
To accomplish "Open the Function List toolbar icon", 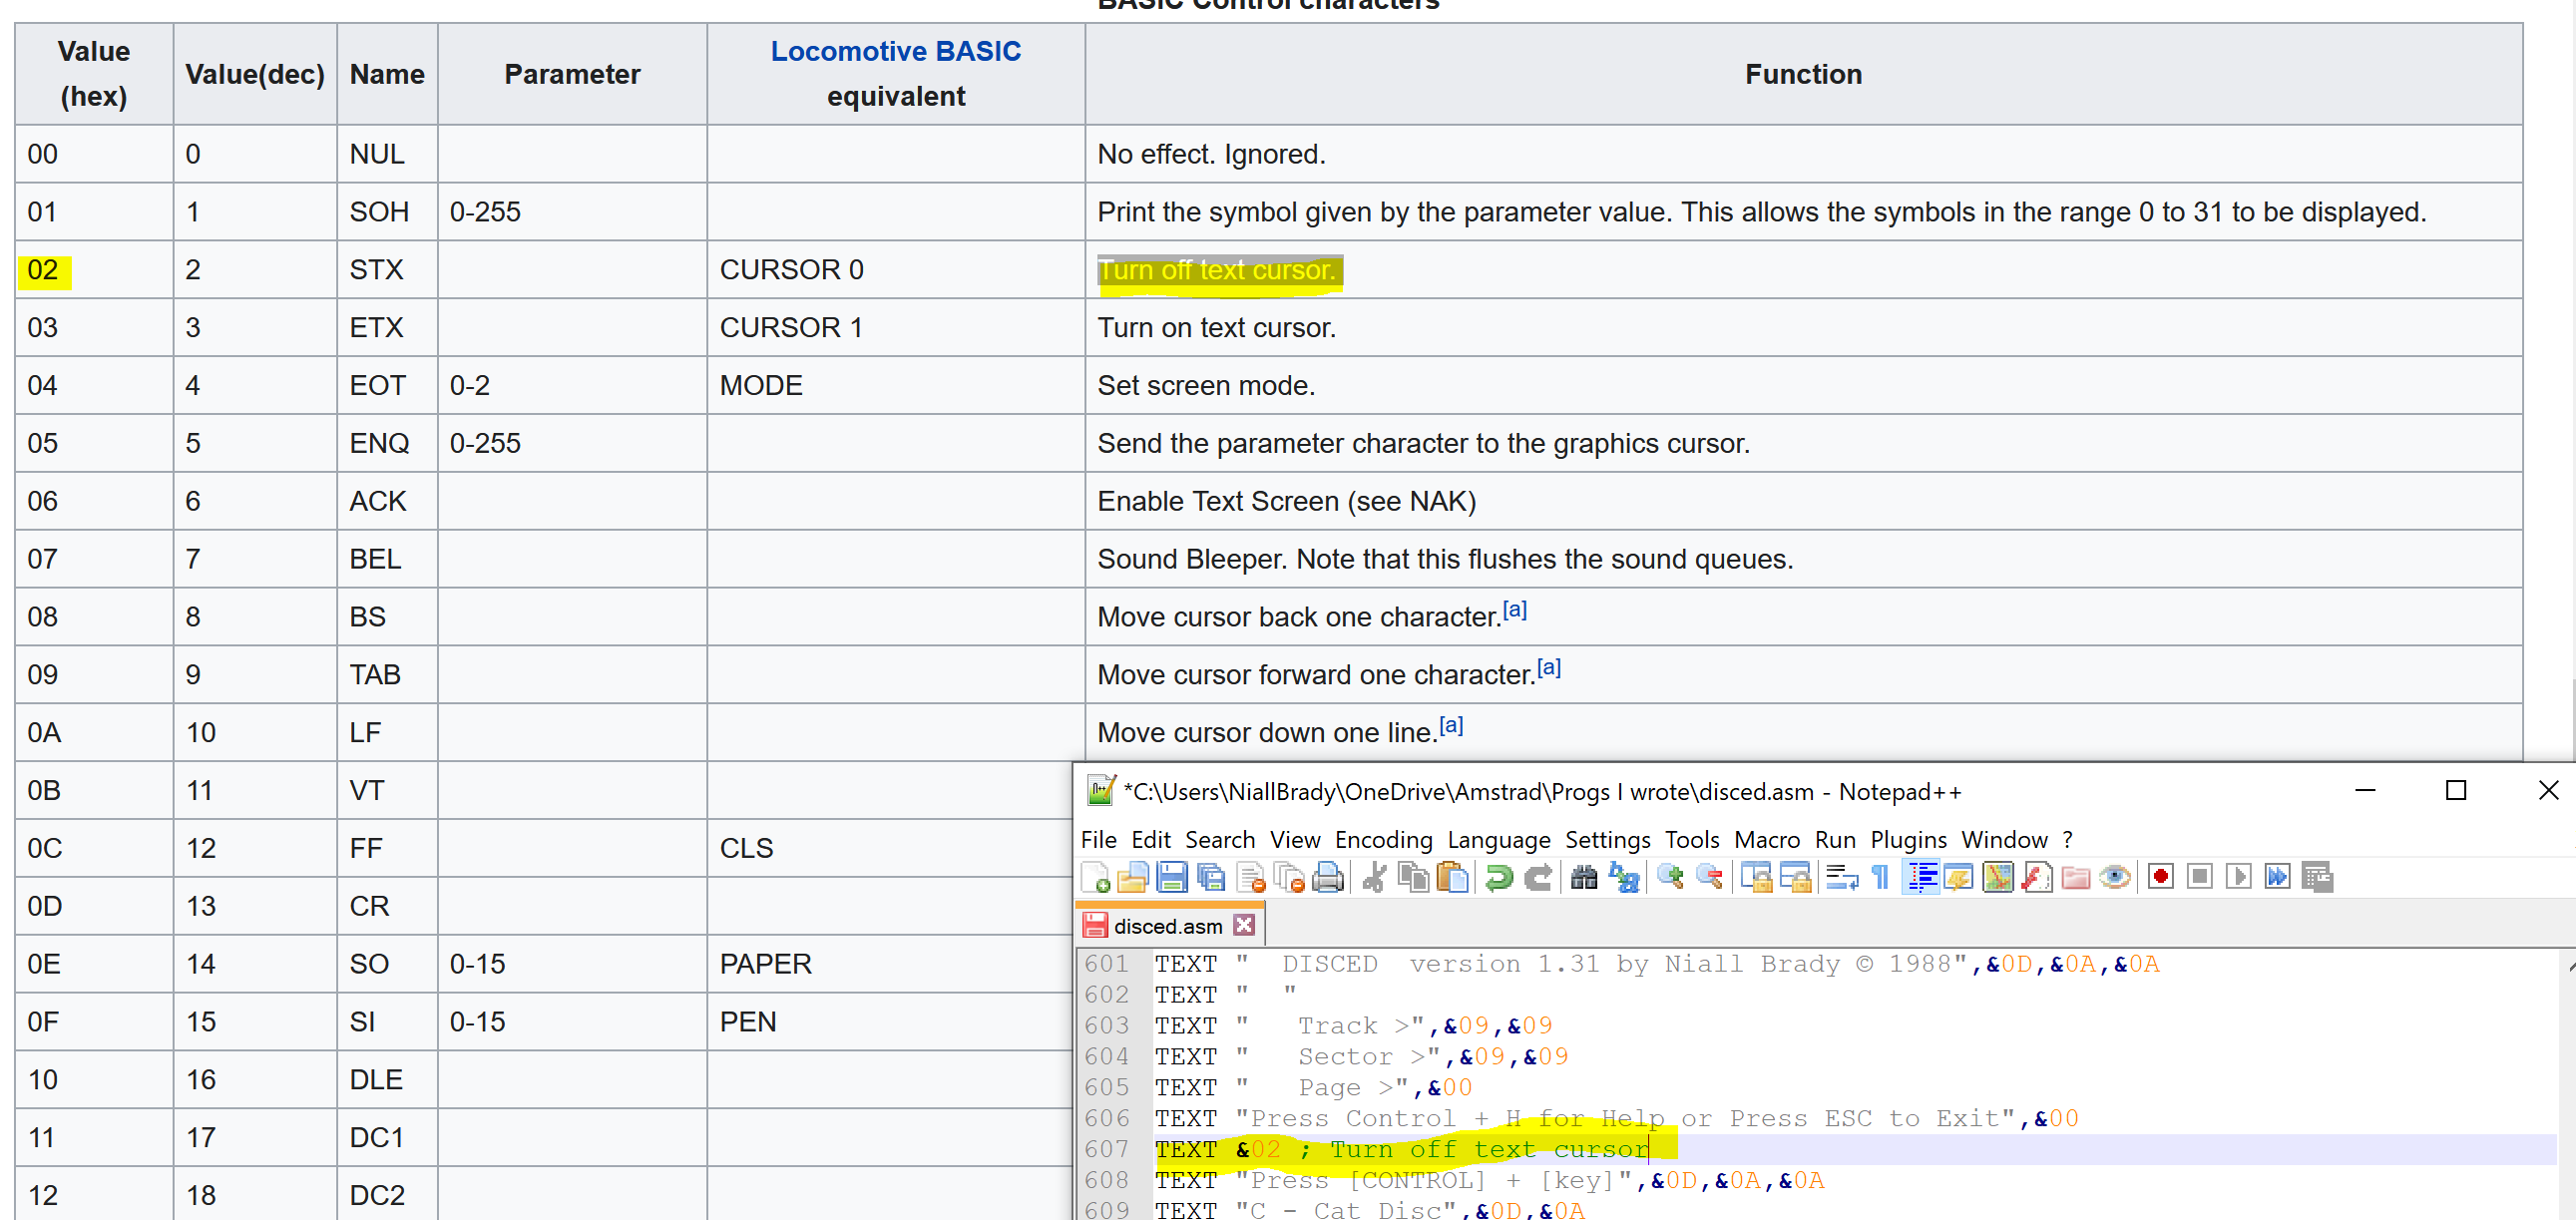I will tap(2037, 878).
